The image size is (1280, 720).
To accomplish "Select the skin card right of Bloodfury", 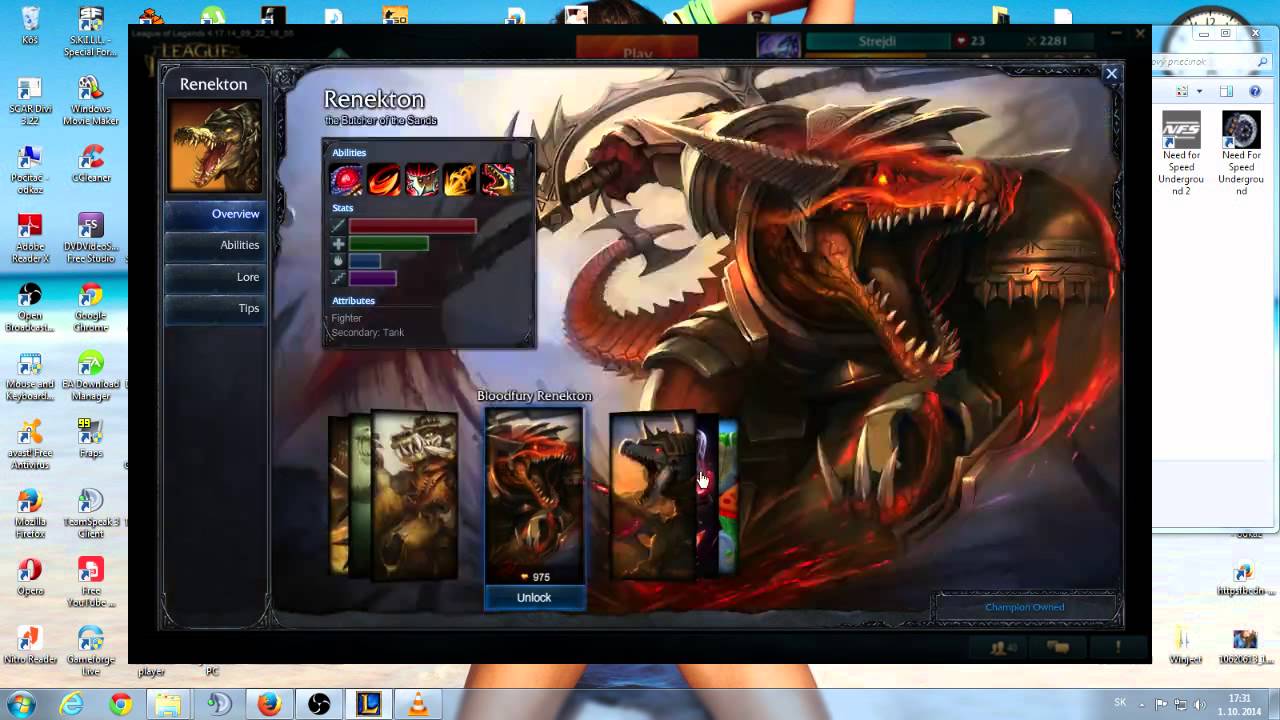I will (652, 497).
